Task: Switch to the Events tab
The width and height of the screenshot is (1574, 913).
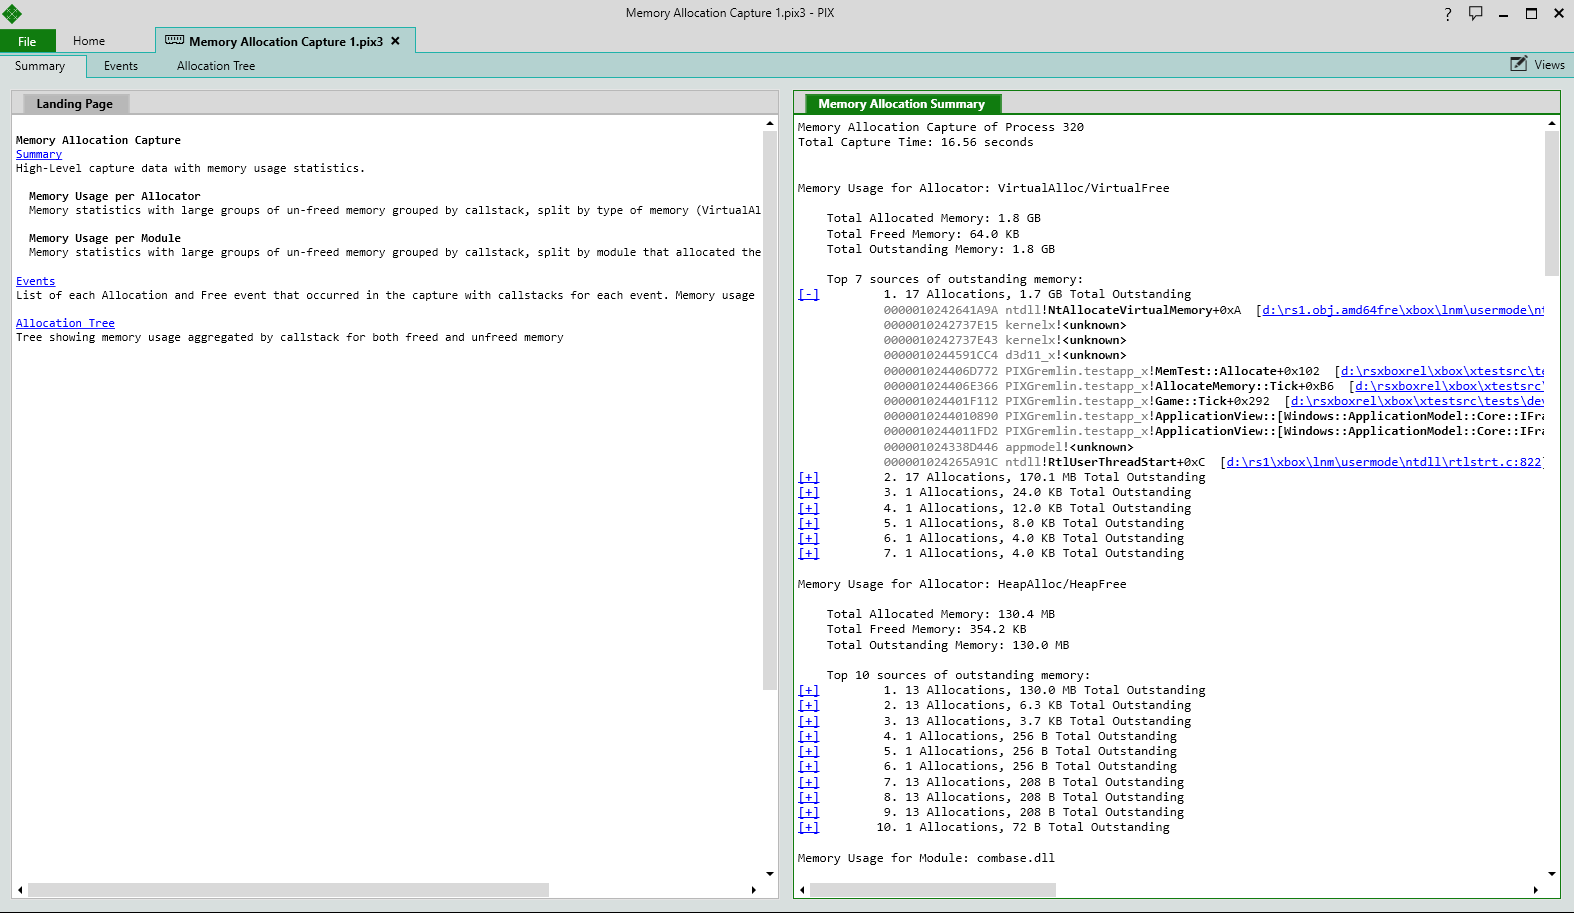Action: pyautogui.click(x=121, y=66)
